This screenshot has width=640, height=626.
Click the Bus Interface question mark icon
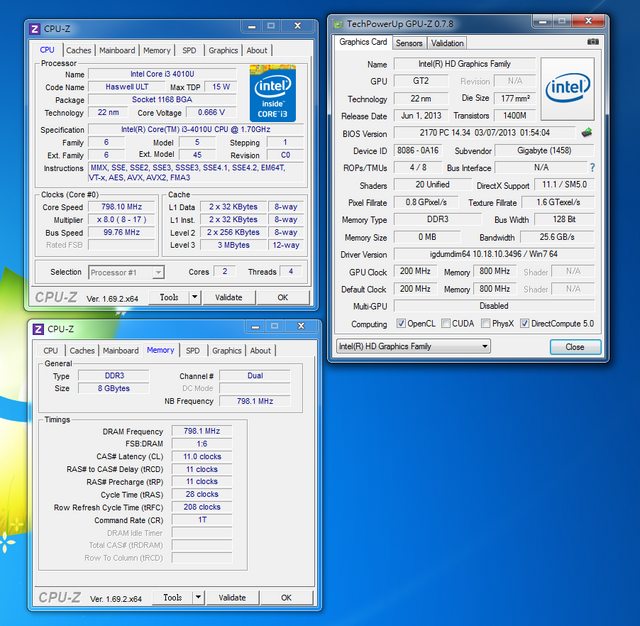pyautogui.click(x=592, y=167)
